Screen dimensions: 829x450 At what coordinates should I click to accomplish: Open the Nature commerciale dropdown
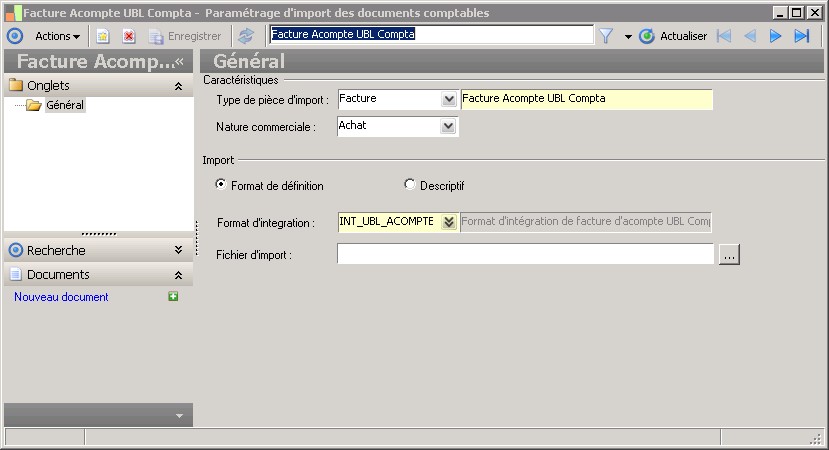pos(448,126)
